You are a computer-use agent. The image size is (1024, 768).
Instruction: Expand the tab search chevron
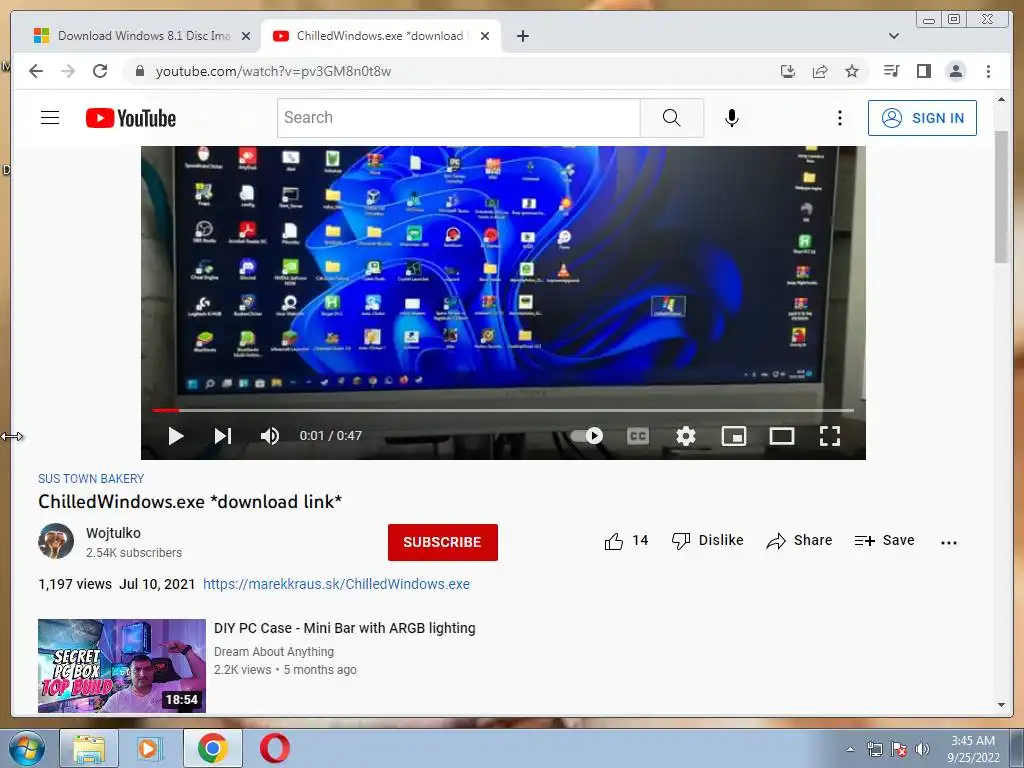pos(893,36)
